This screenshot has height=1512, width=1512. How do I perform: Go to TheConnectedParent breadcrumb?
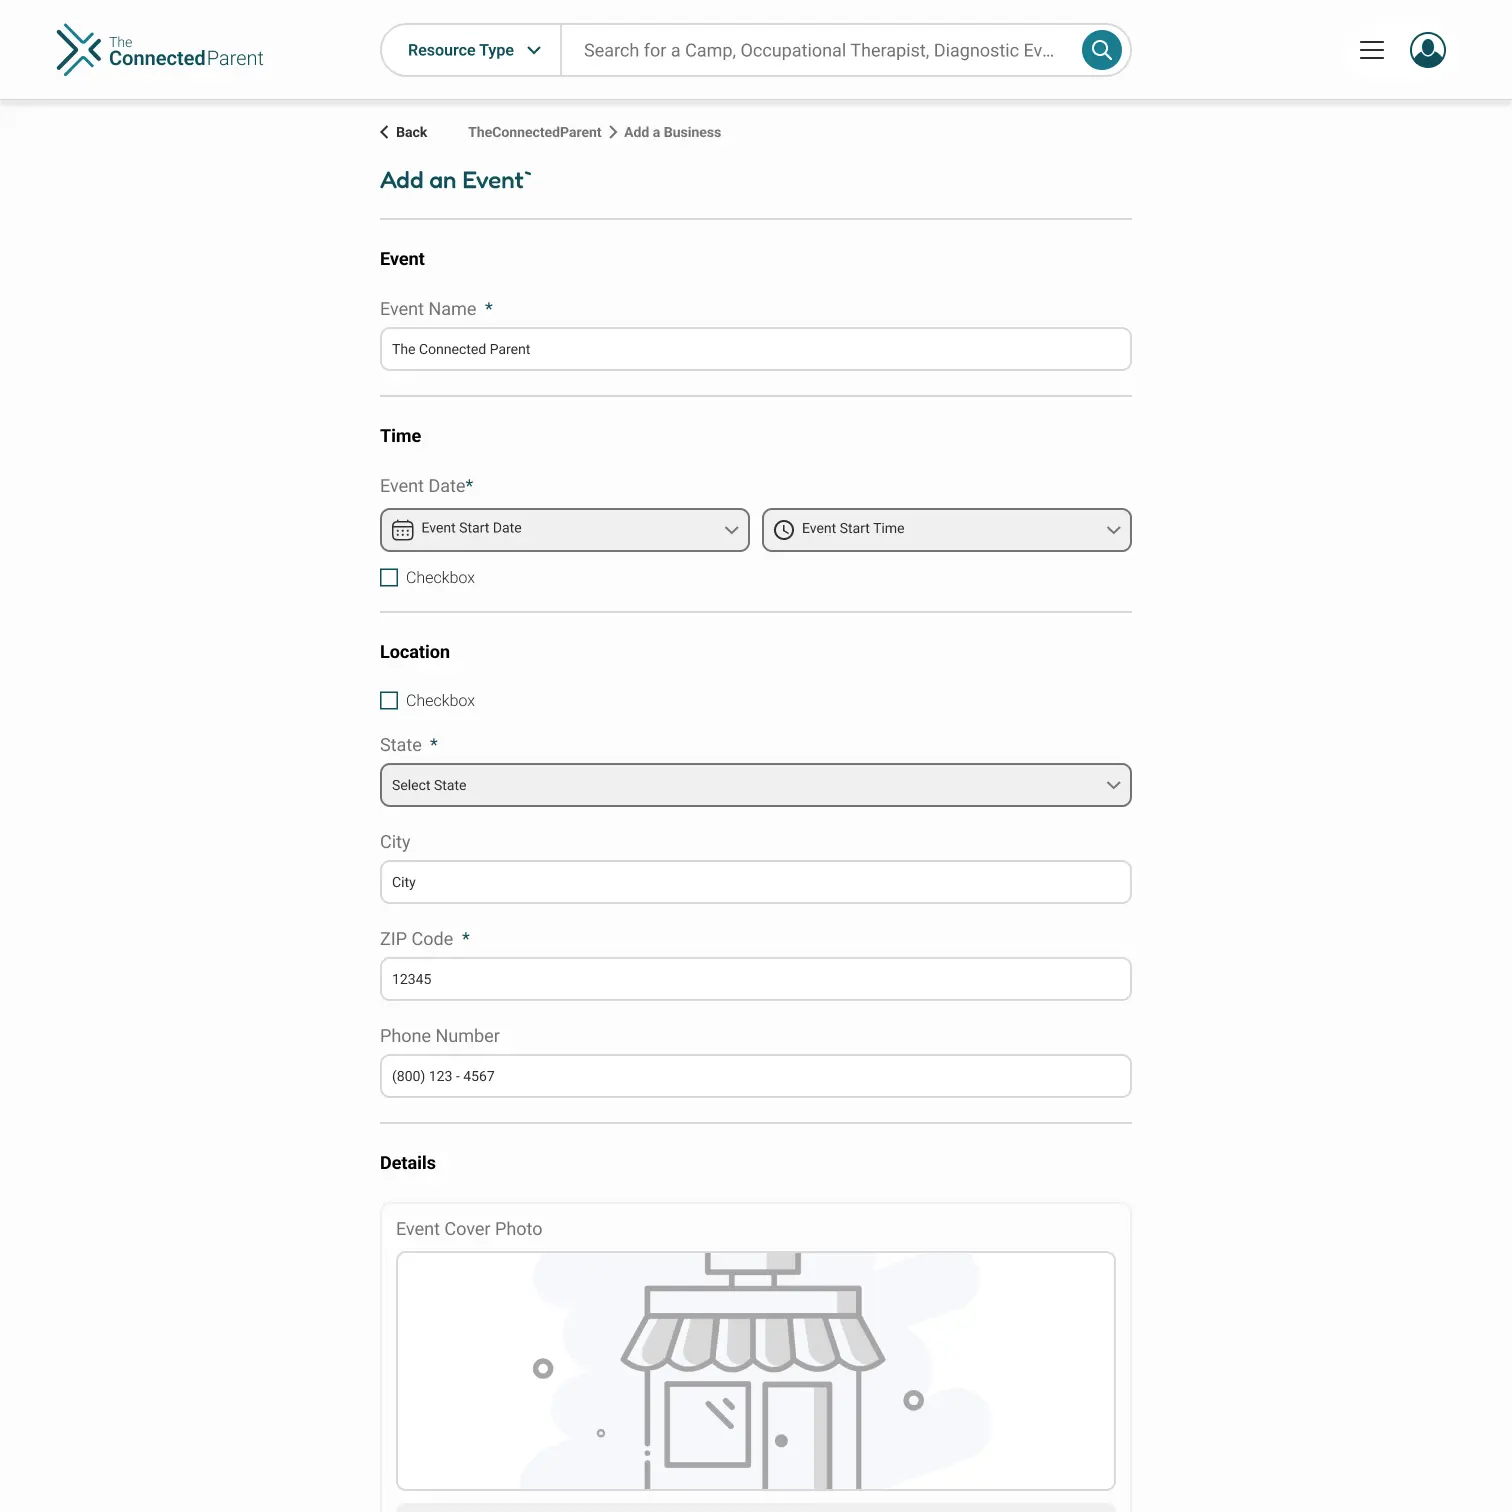(534, 132)
